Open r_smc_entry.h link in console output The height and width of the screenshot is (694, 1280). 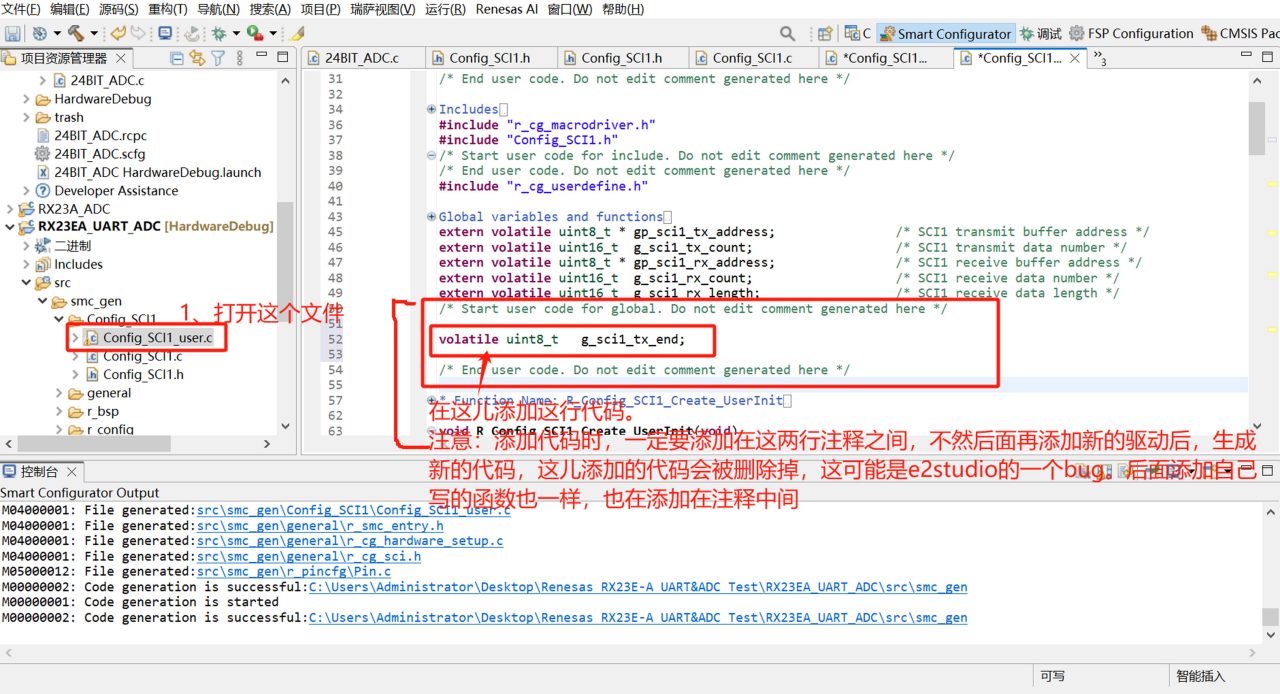pos(320,526)
